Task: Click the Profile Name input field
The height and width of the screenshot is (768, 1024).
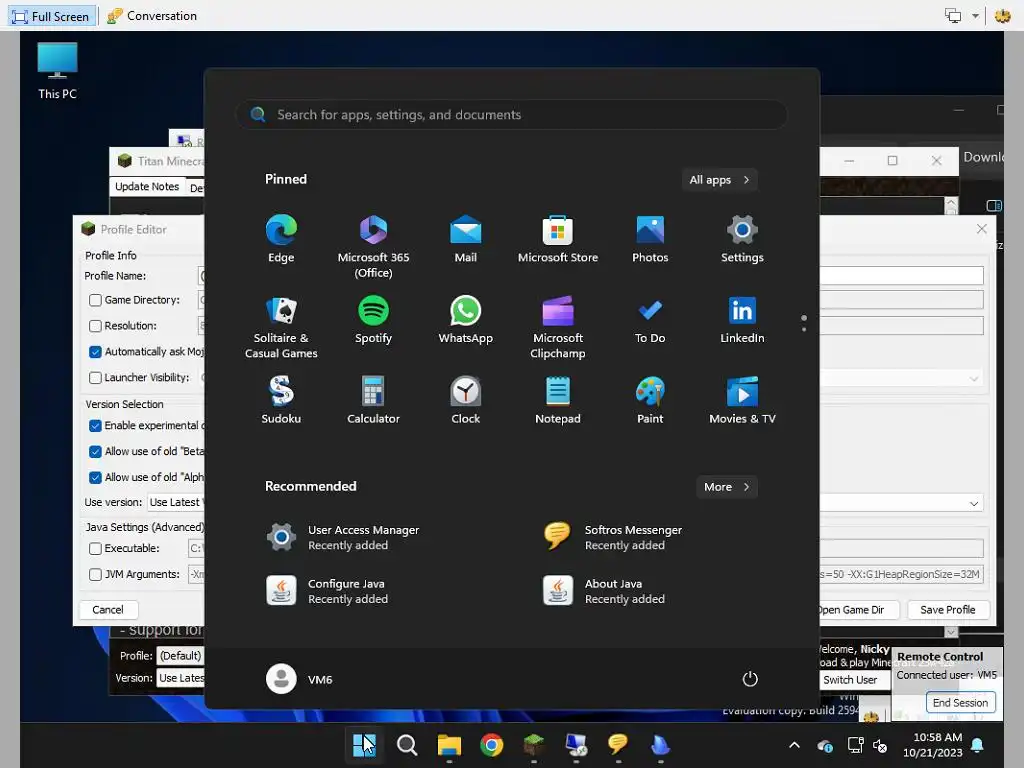Action: click(x=901, y=276)
